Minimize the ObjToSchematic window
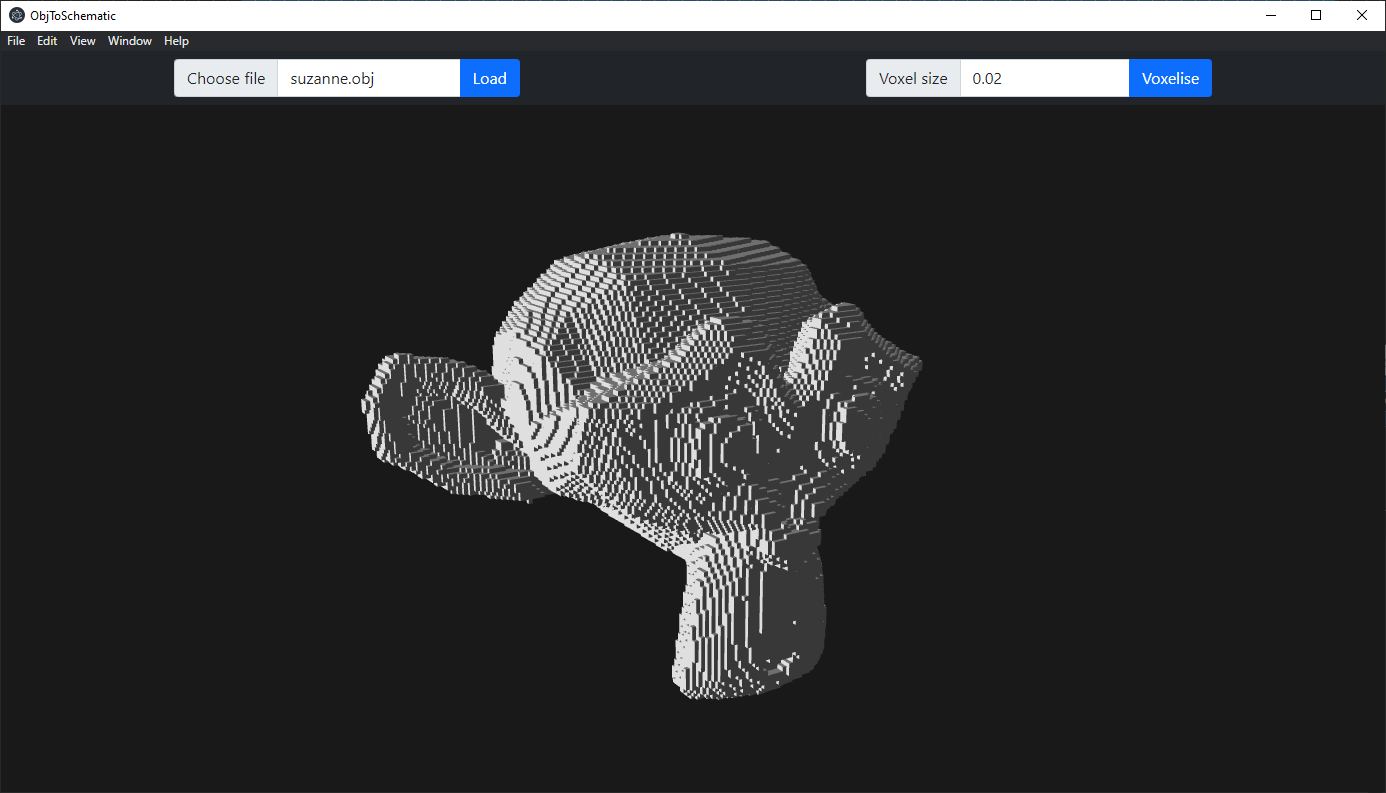Image resolution: width=1386 pixels, height=793 pixels. pos(1270,15)
